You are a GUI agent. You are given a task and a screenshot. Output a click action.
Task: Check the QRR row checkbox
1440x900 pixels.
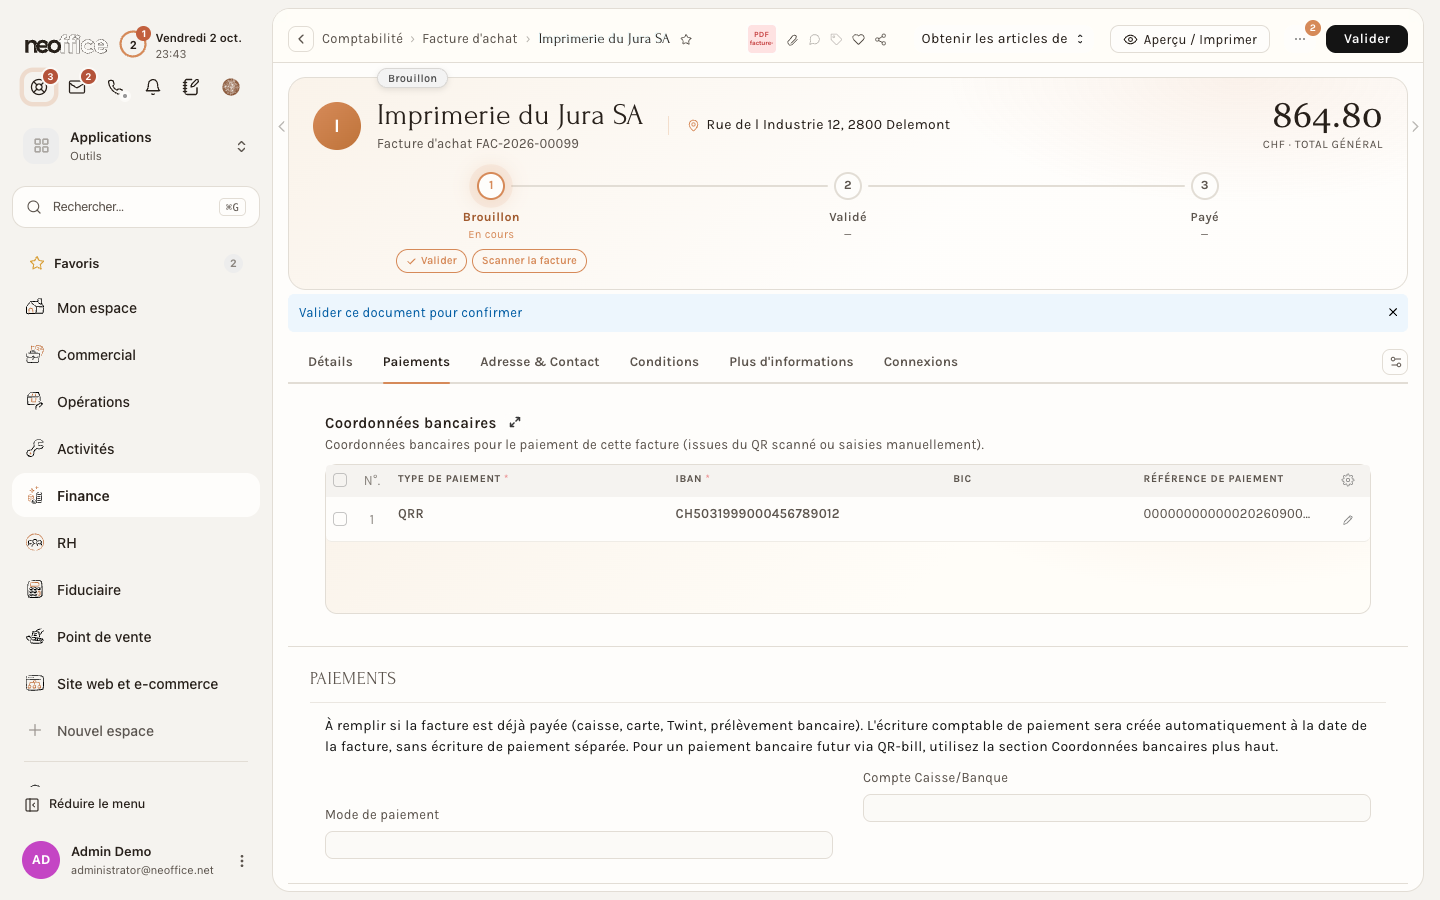340,519
